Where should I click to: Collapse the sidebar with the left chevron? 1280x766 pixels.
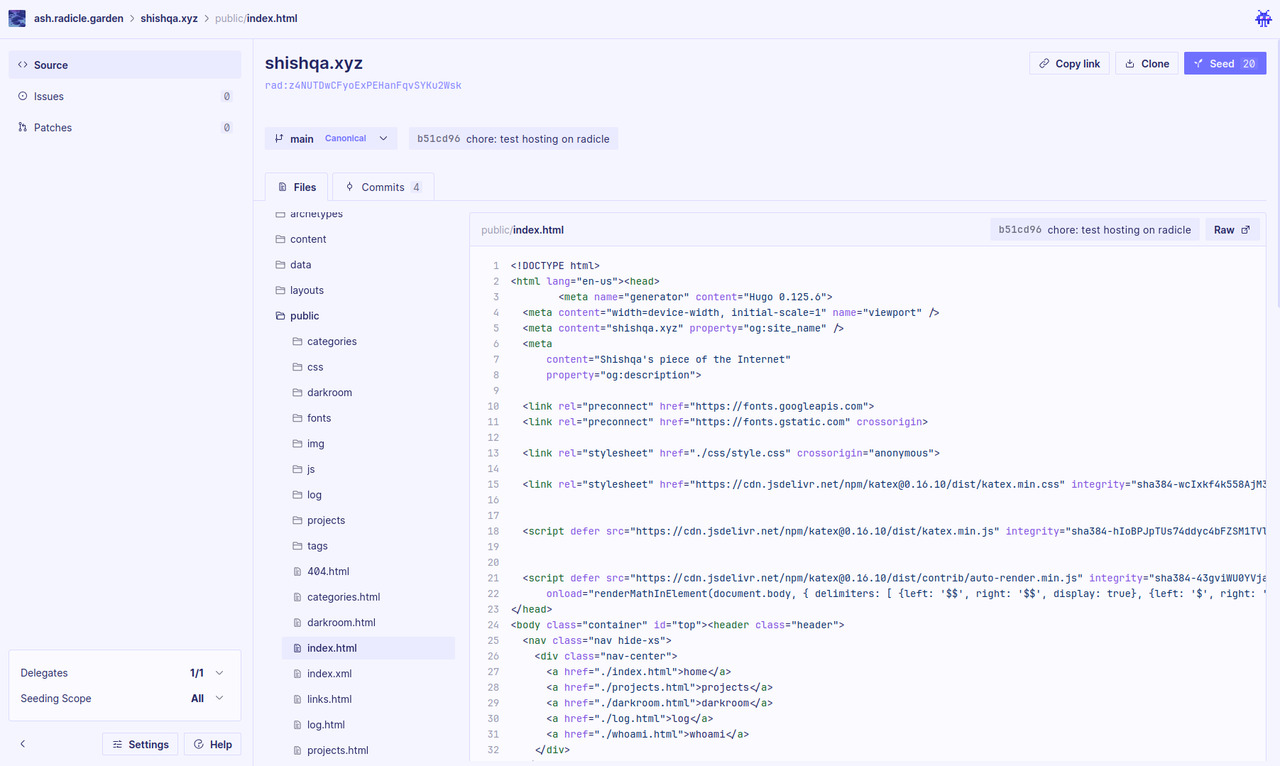[23, 744]
